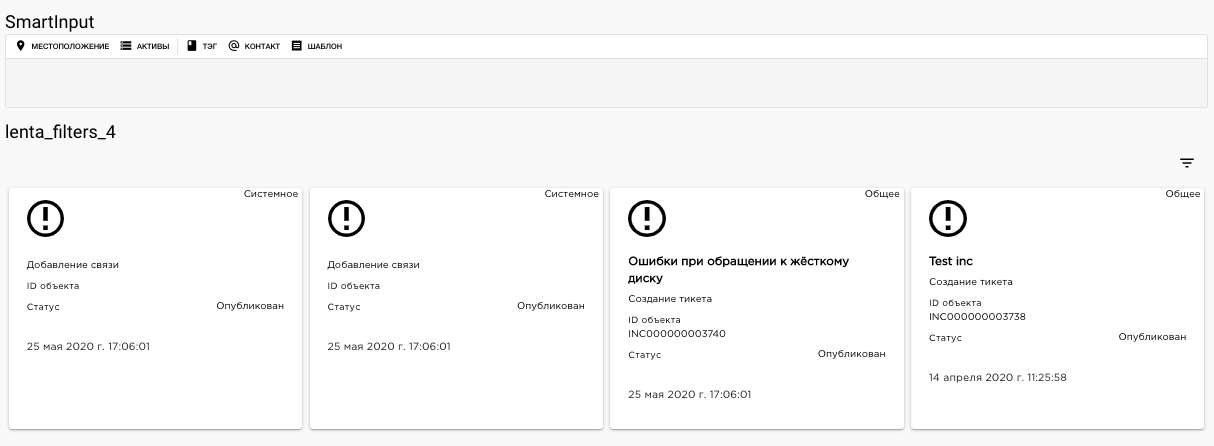Click the Тэг bookmark icon

pyautogui.click(x=193, y=46)
